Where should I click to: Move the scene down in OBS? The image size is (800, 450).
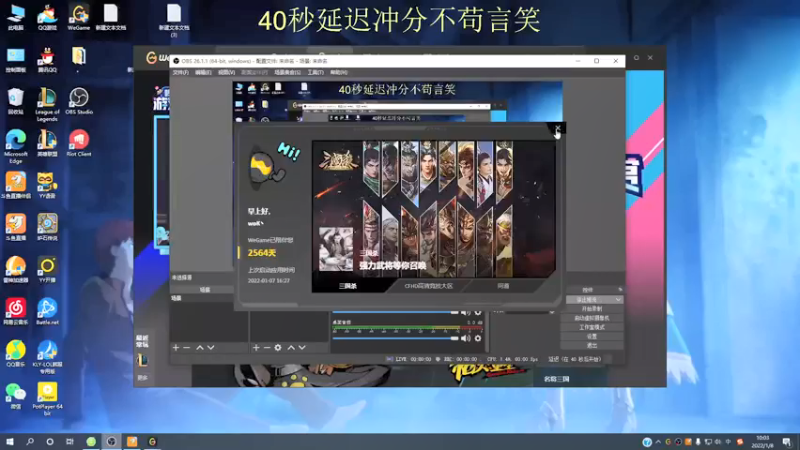211,347
